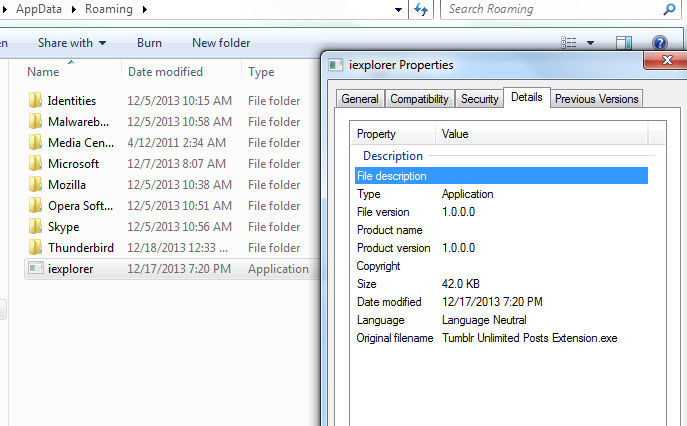Open the Share with dropdown
This screenshot has width=687, height=426.
pos(72,43)
